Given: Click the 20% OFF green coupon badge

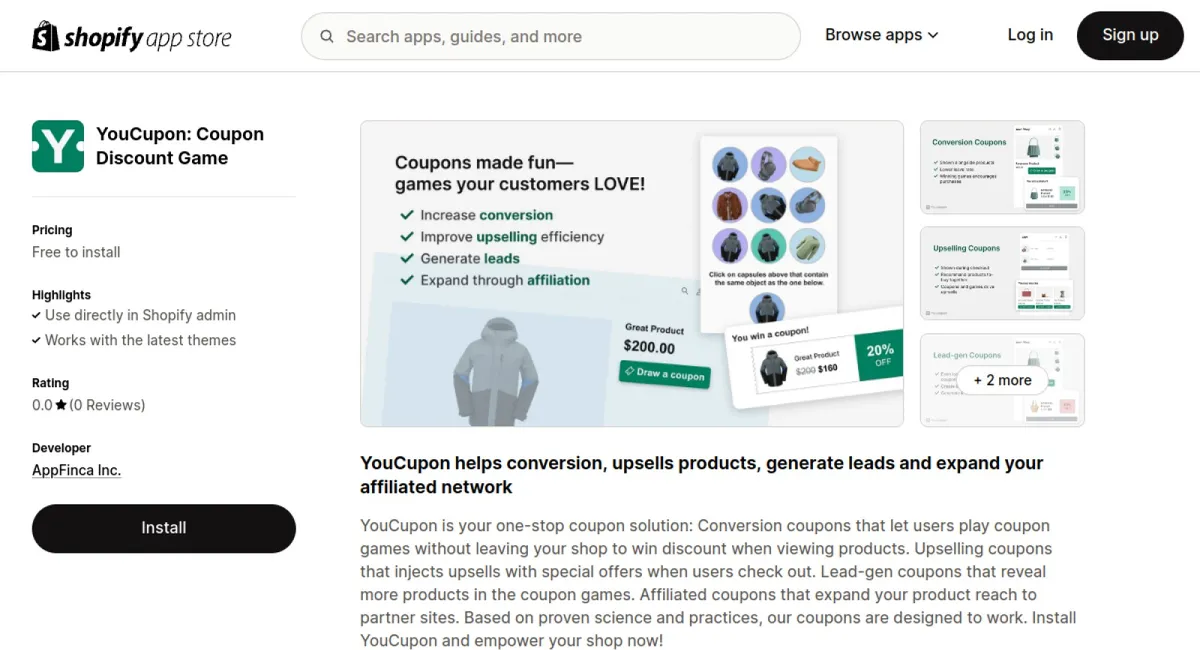Looking at the screenshot, I should pyautogui.click(x=880, y=357).
